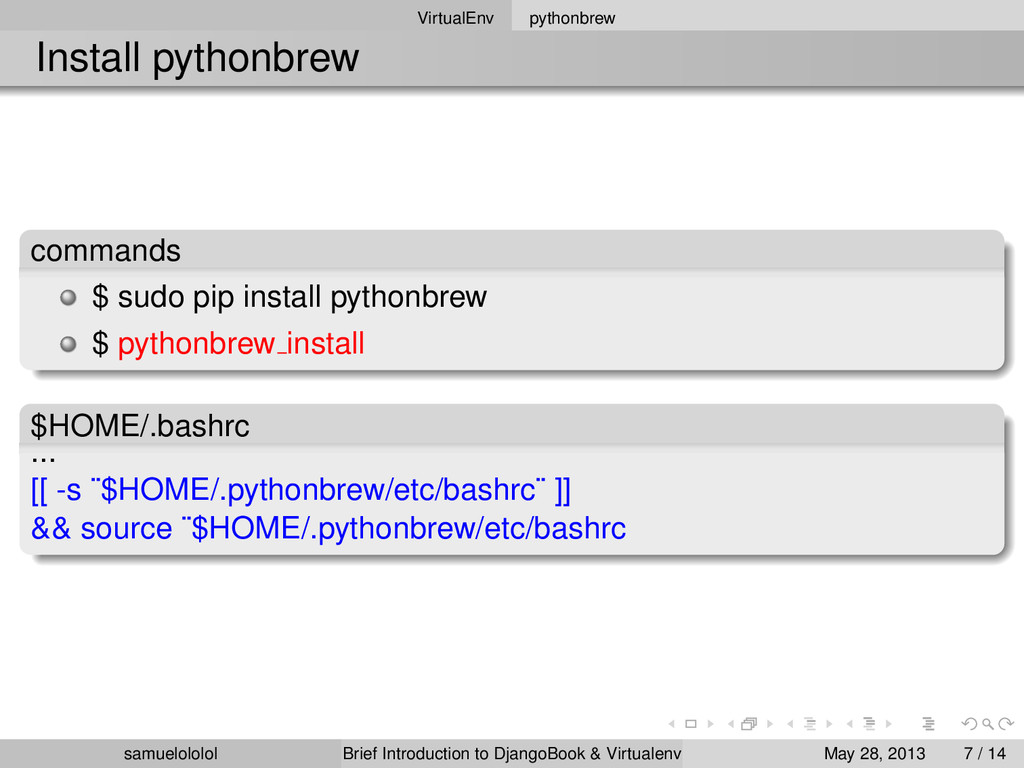Jump to next frame arrow
This screenshot has width=1024, height=768.
click(x=770, y=724)
